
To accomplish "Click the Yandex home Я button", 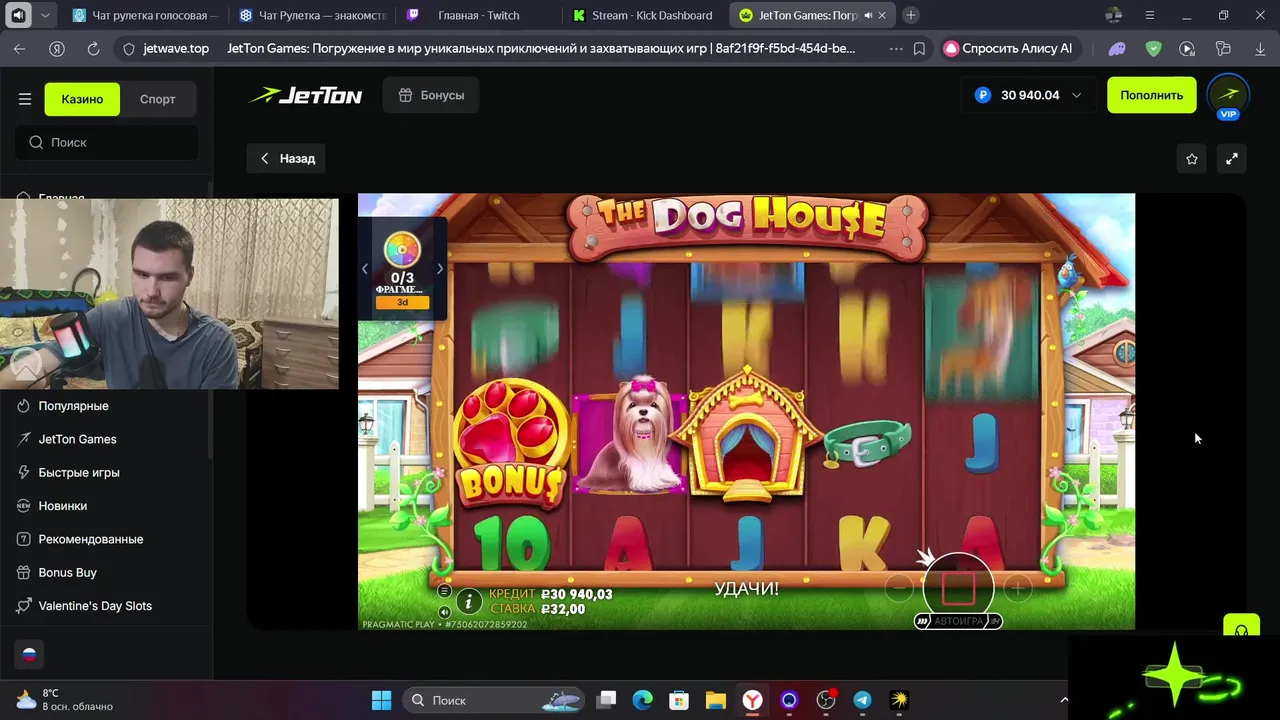I will pos(57,48).
